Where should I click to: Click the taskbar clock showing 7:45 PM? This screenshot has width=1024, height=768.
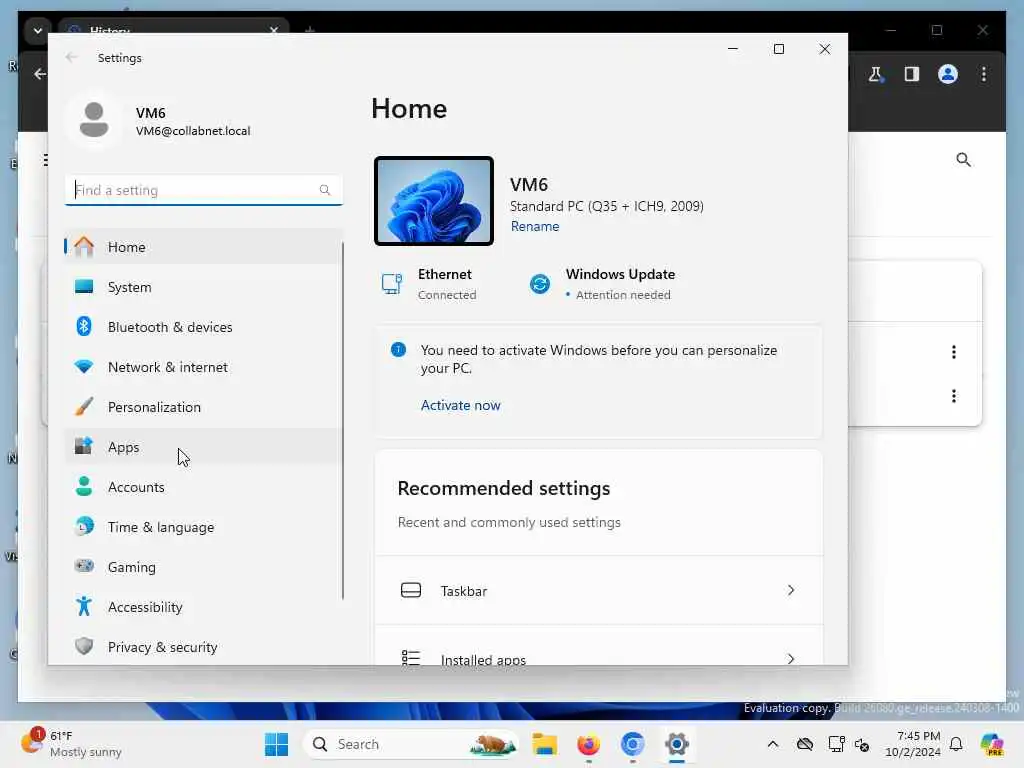[x=912, y=744]
